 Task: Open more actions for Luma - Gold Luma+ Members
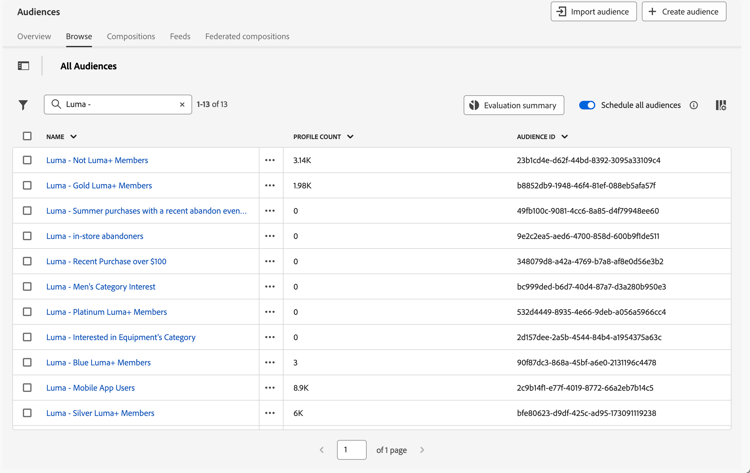(x=270, y=186)
